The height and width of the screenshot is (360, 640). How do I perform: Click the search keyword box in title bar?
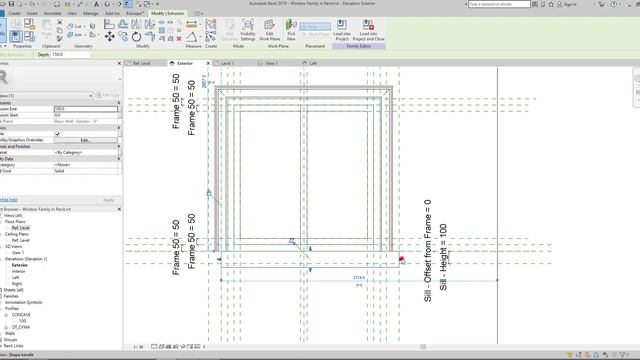[499, 4]
